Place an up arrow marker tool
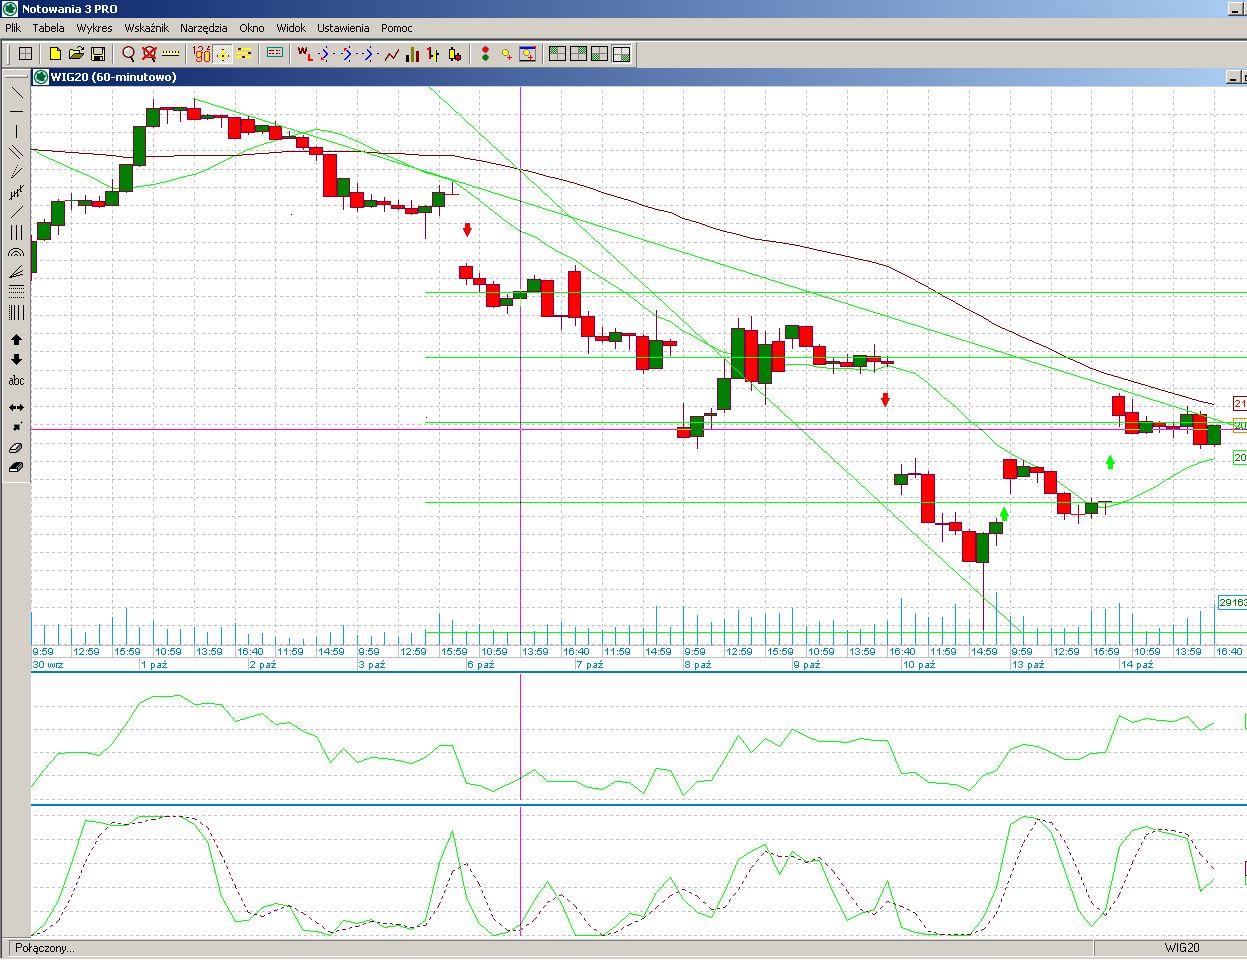This screenshot has height=960, width=1247. click(x=16, y=340)
